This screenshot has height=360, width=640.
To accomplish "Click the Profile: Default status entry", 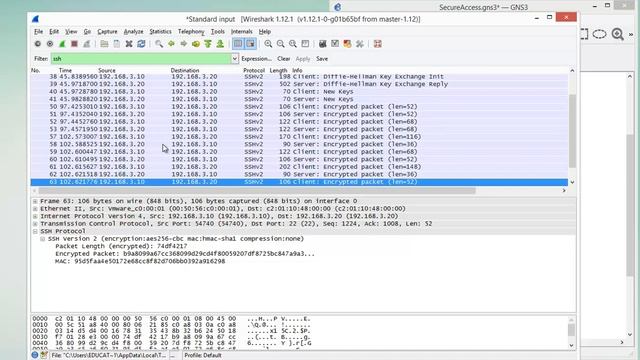I will (x=203, y=356).
